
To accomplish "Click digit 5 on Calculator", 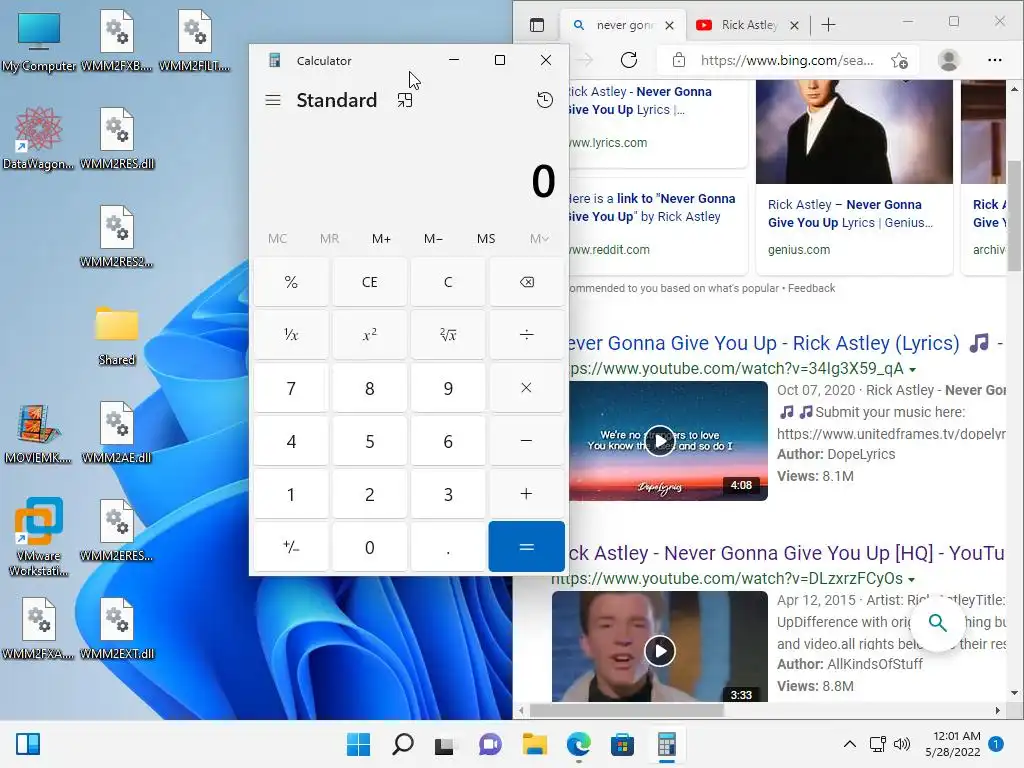I will point(370,441).
